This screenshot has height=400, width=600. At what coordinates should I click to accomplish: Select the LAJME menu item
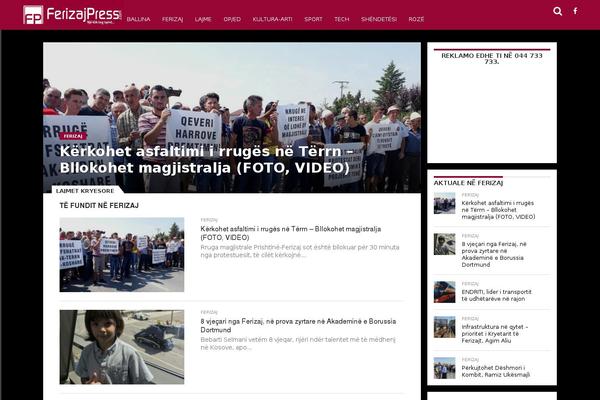pyautogui.click(x=203, y=19)
